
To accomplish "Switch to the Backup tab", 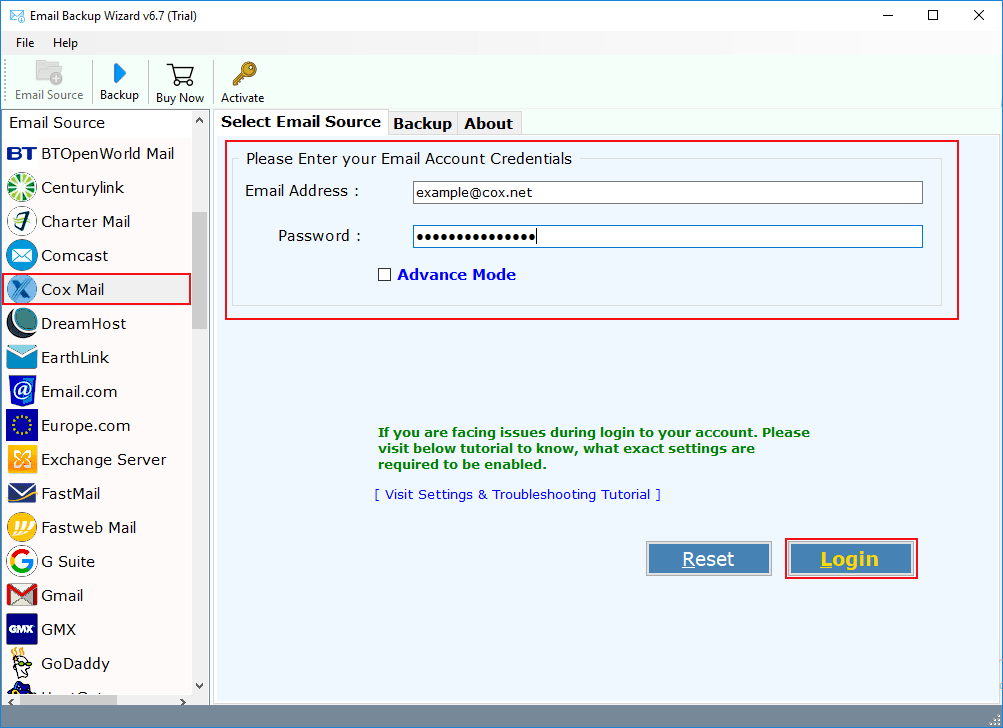I will point(422,122).
